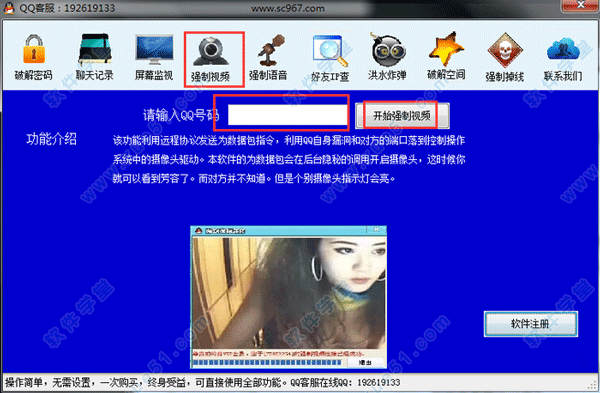This screenshot has height=393, width=600.
Task: Open the 洪水炸弹 bomb icon
Action: click(x=387, y=50)
